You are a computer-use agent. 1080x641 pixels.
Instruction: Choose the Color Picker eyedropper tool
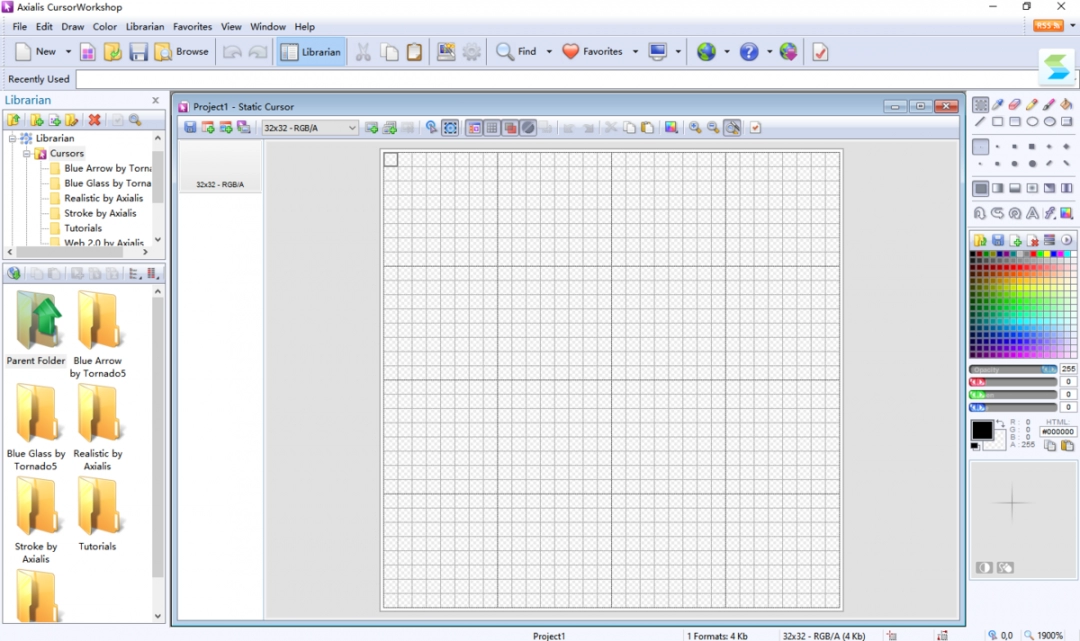coord(998,104)
